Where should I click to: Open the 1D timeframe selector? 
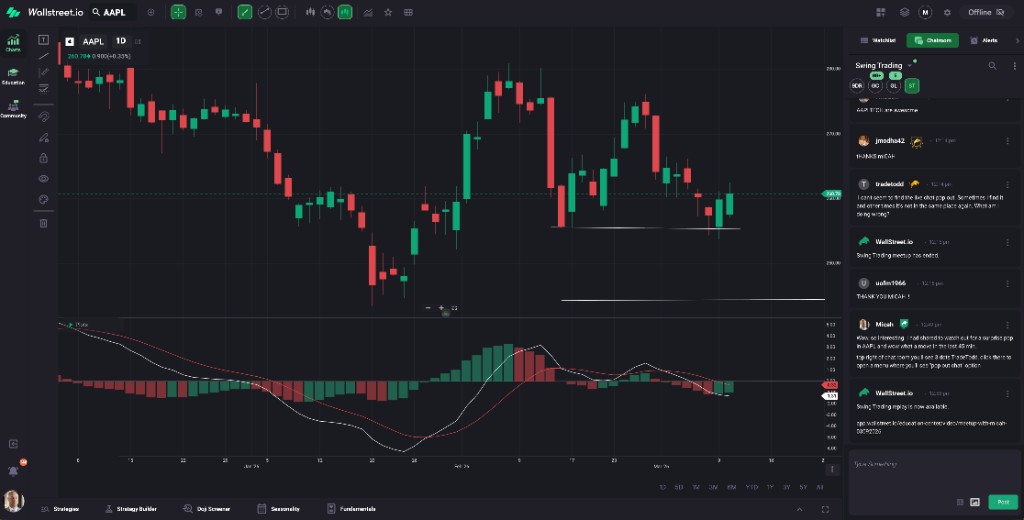click(x=121, y=41)
